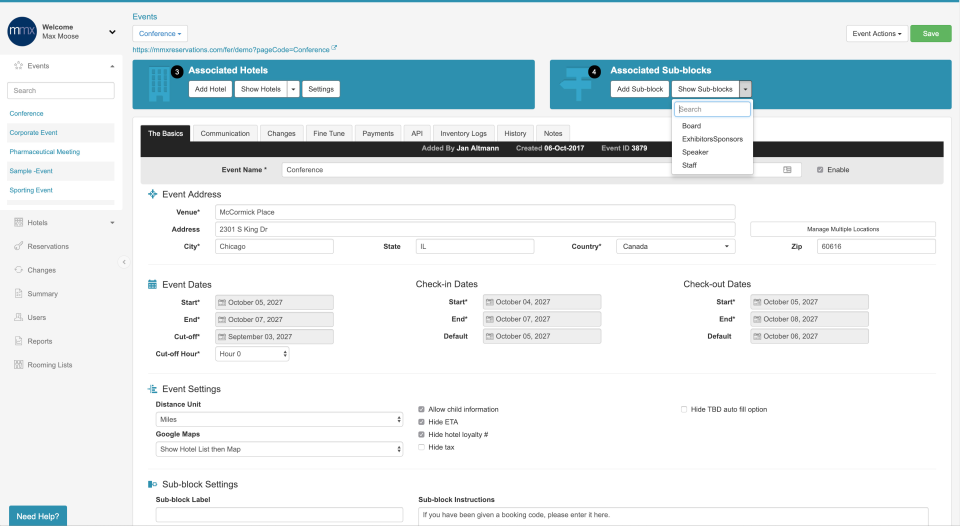Select Speaker in the sub-block list
Viewport: 960px width, 526px height.
(x=695, y=152)
